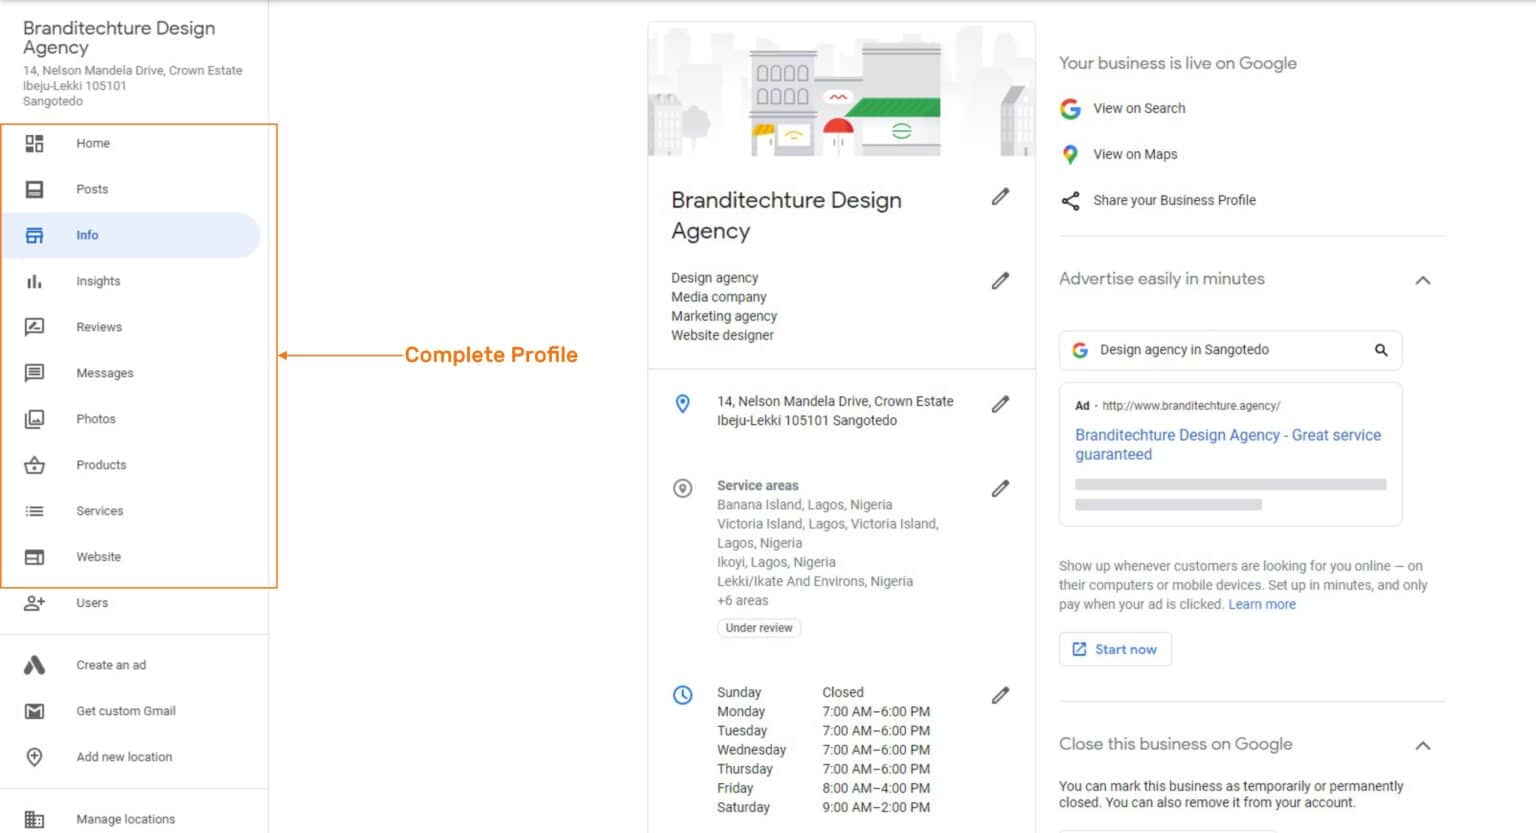
Task: Open the Reviews menu item
Action: pos(131,327)
